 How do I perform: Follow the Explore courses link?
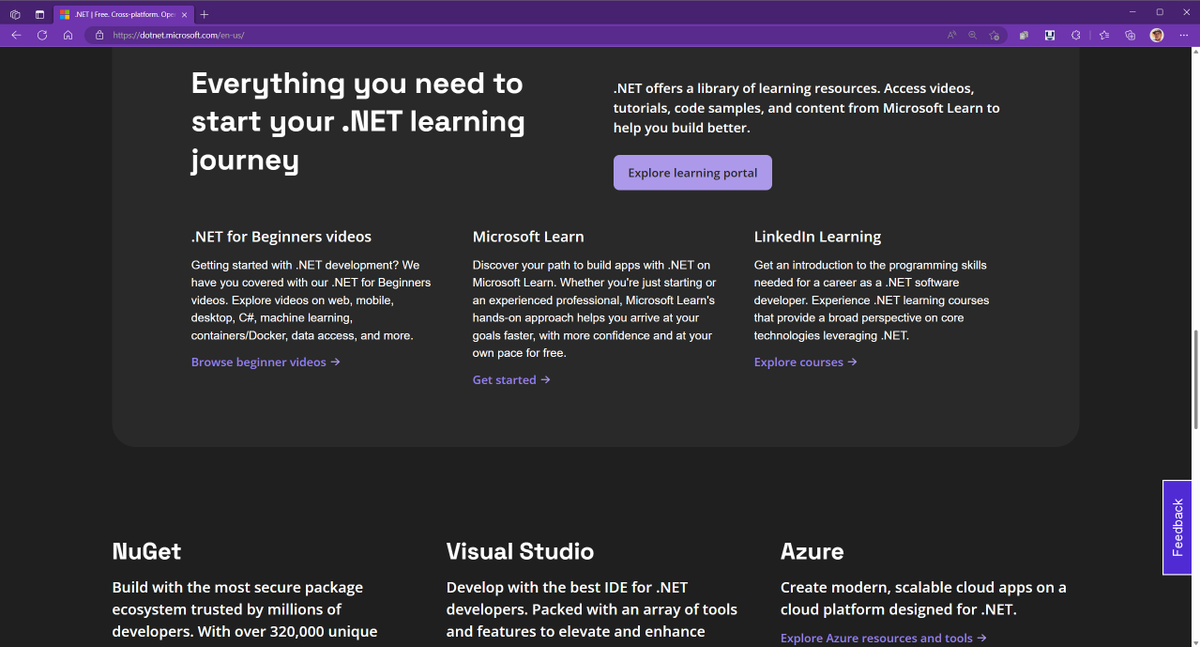805,362
